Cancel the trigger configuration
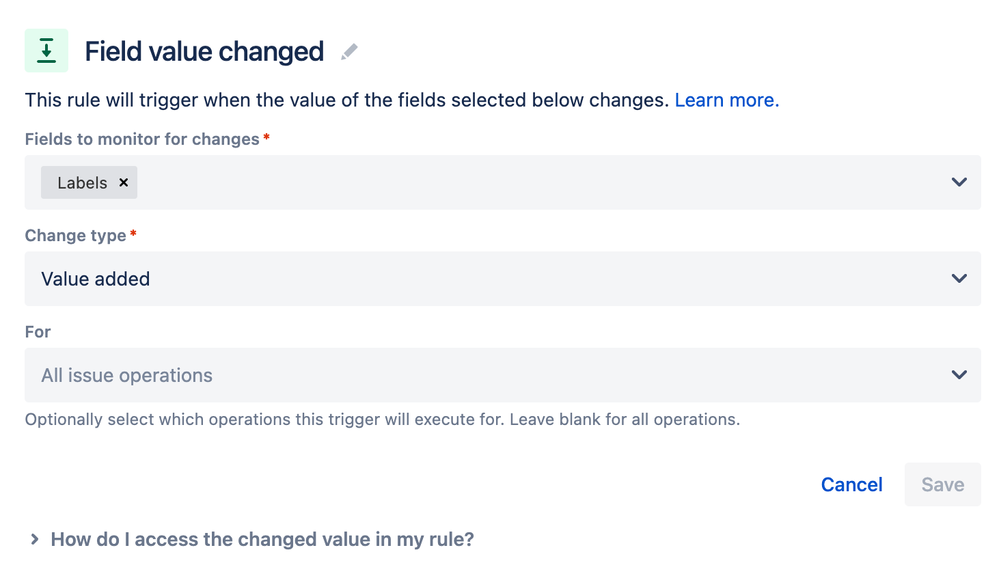The image size is (999, 578). tap(851, 484)
